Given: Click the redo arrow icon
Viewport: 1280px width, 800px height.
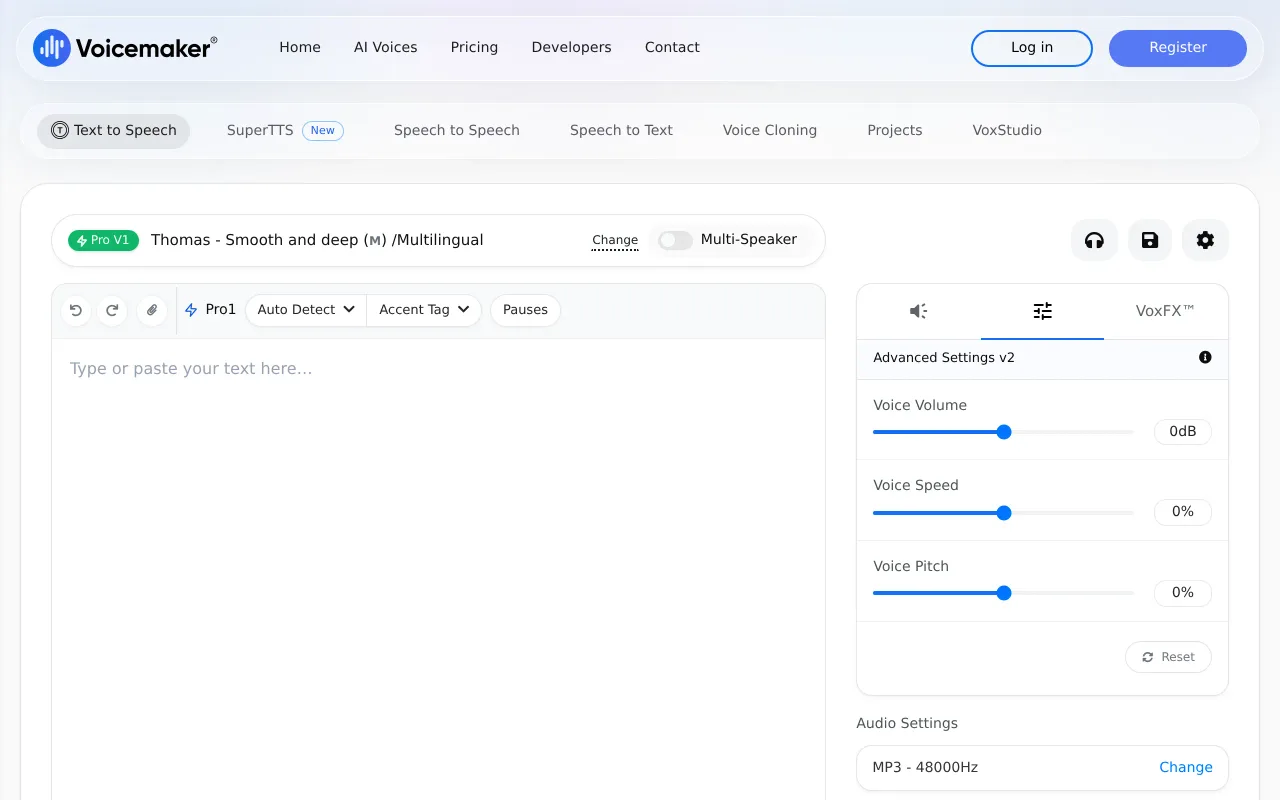Looking at the screenshot, I should (x=112, y=310).
